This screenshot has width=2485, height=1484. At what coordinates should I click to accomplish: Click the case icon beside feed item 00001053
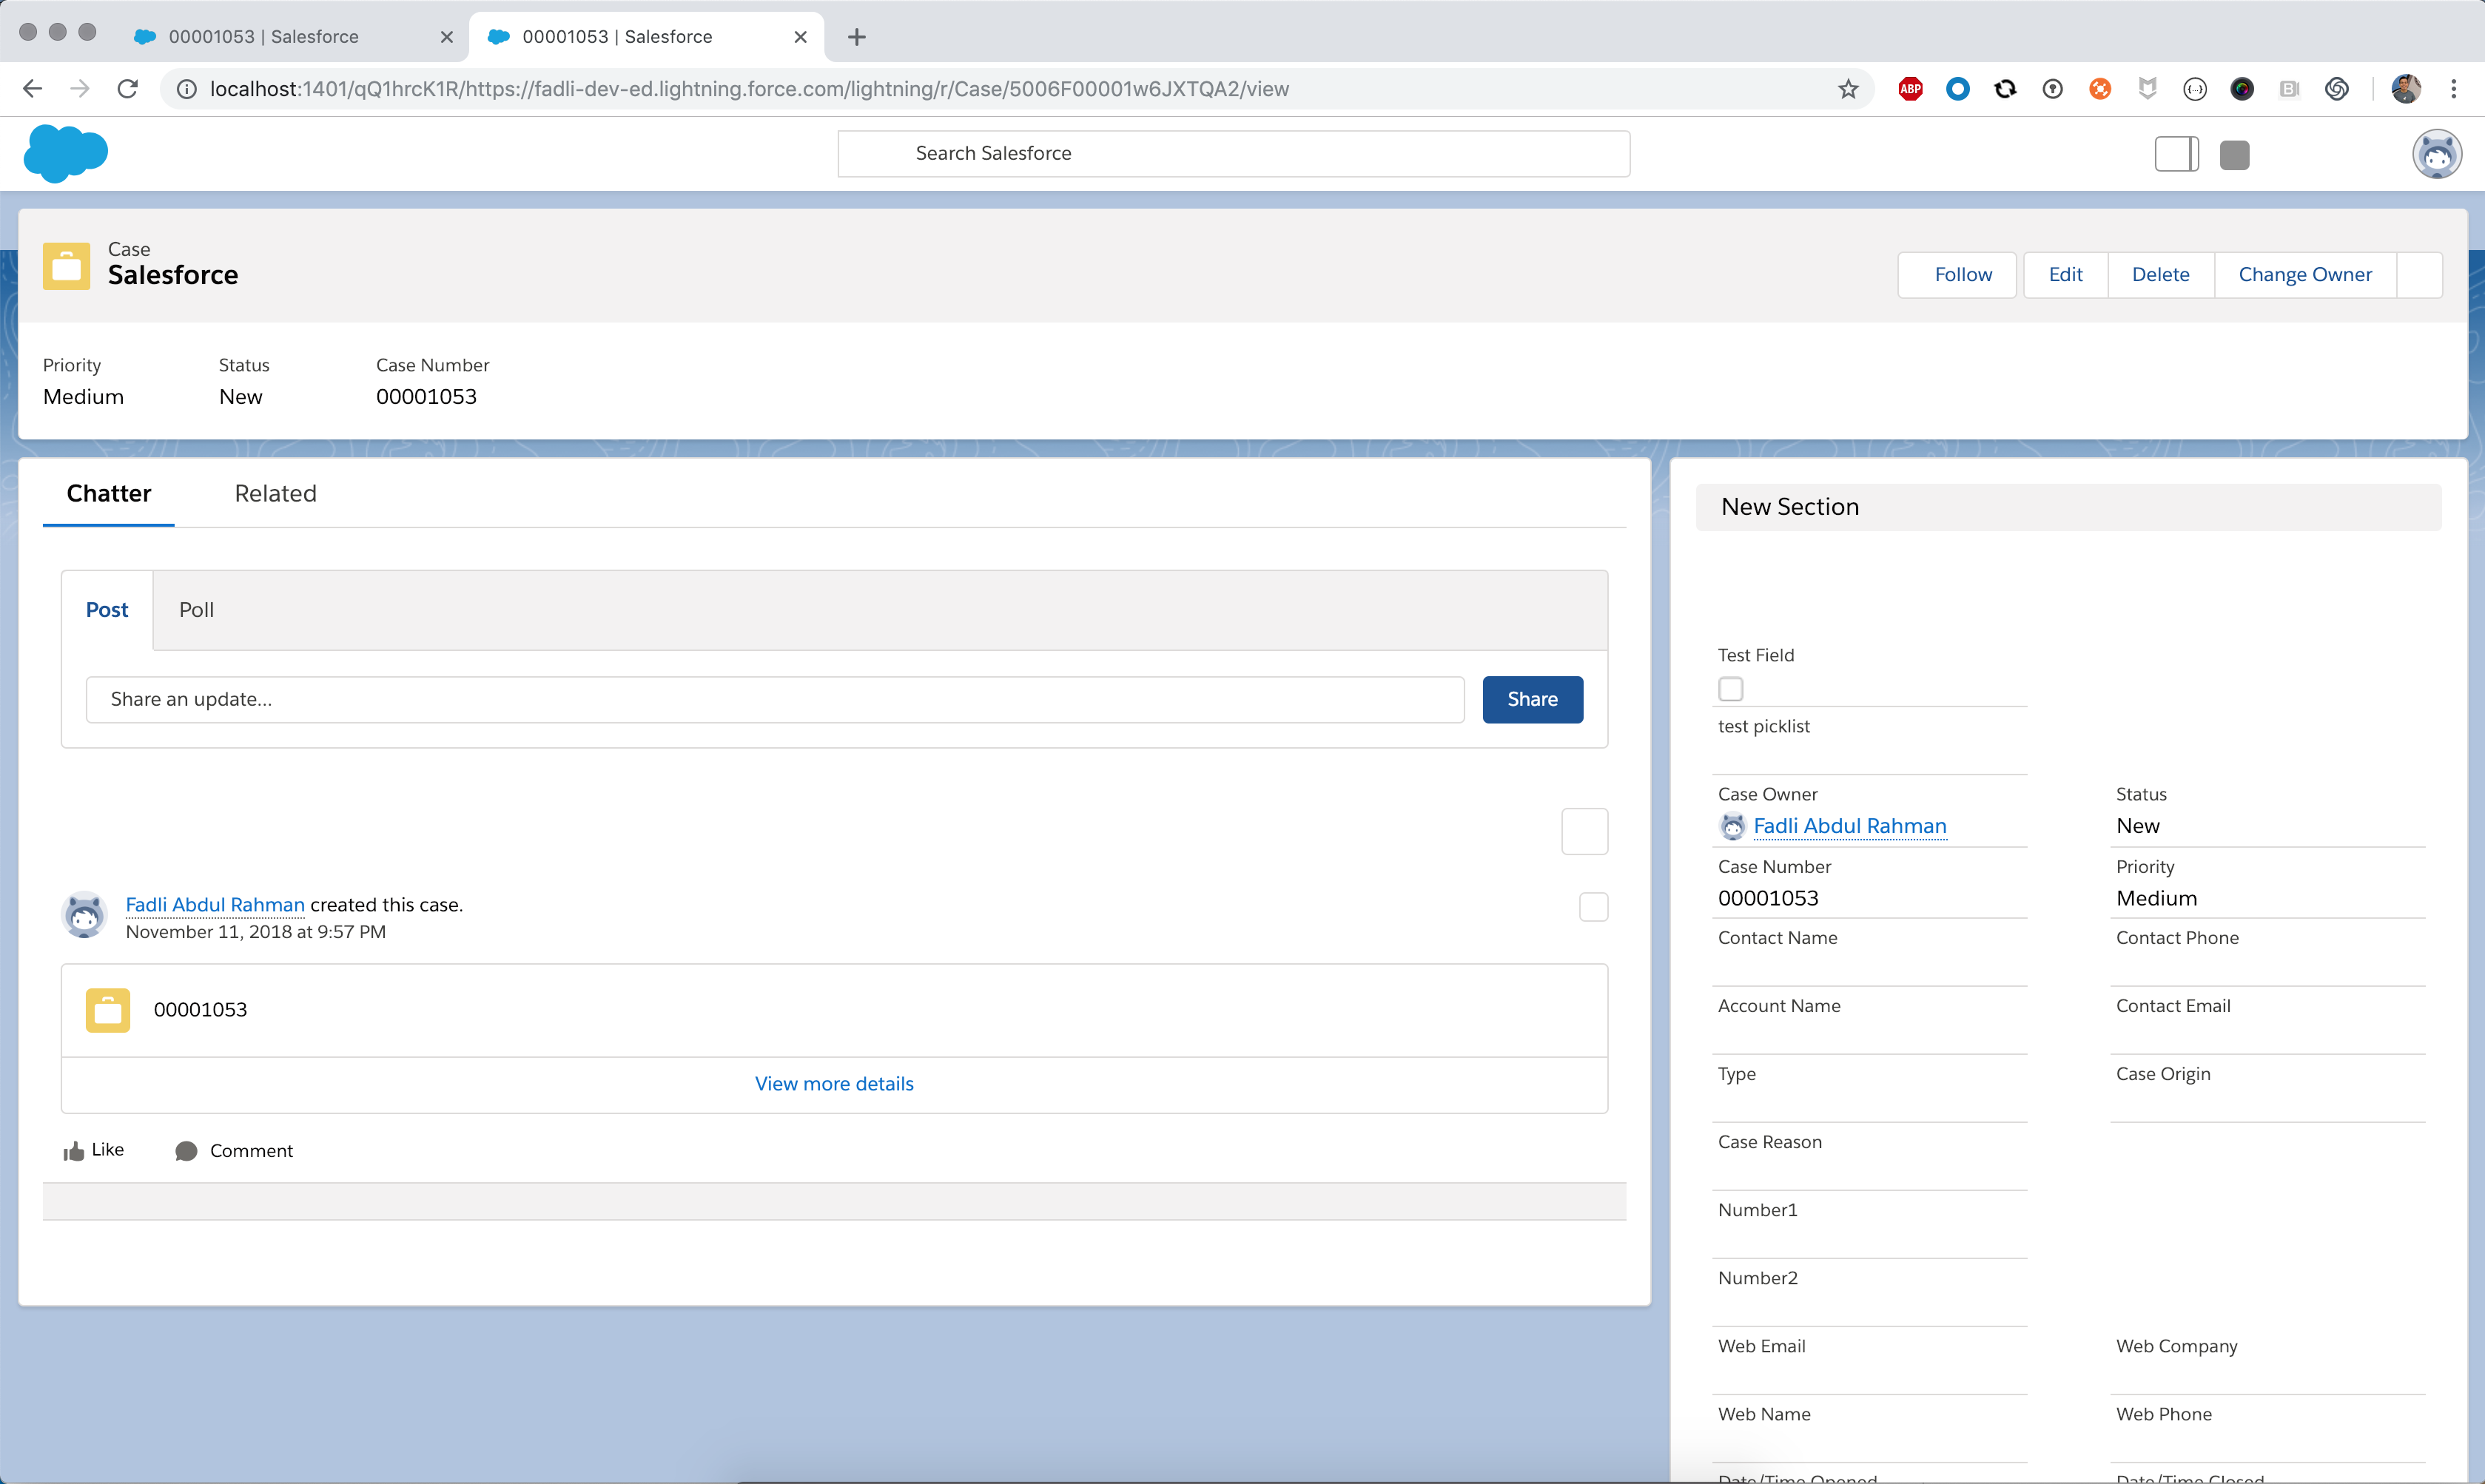pyautogui.click(x=108, y=1010)
